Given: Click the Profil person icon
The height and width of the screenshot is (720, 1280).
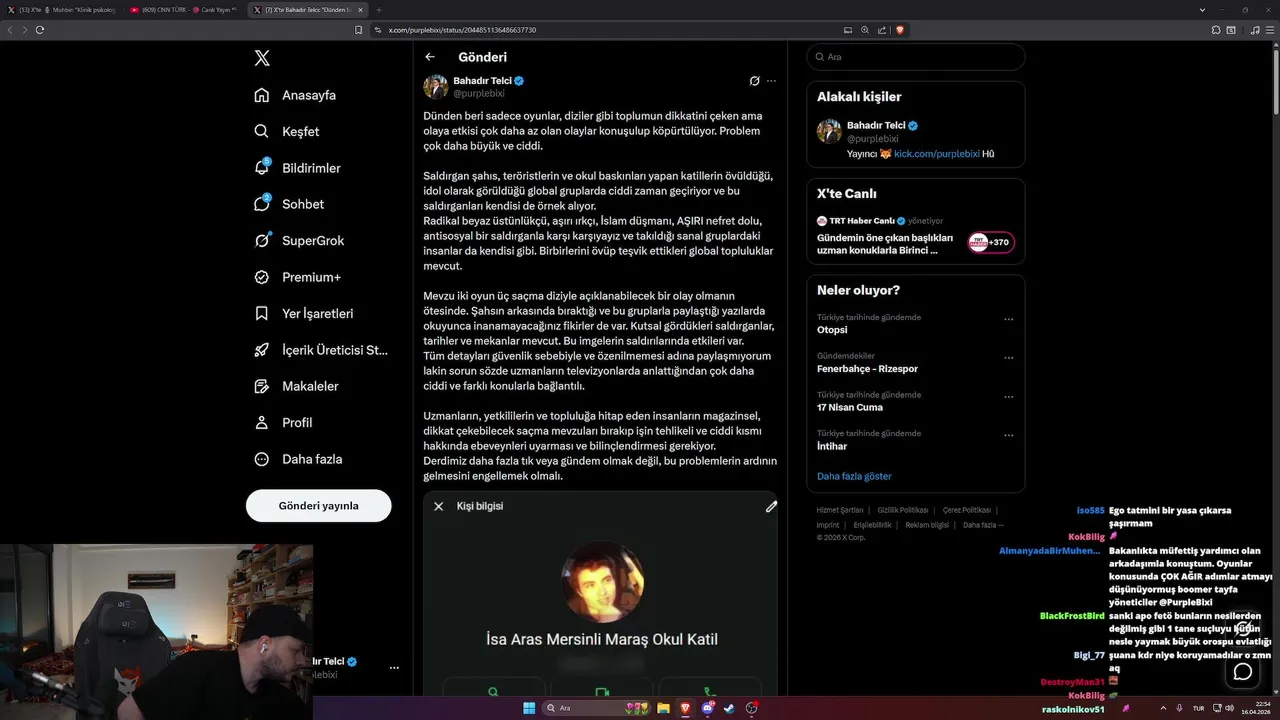Looking at the screenshot, I should click(x=262, y=422).
